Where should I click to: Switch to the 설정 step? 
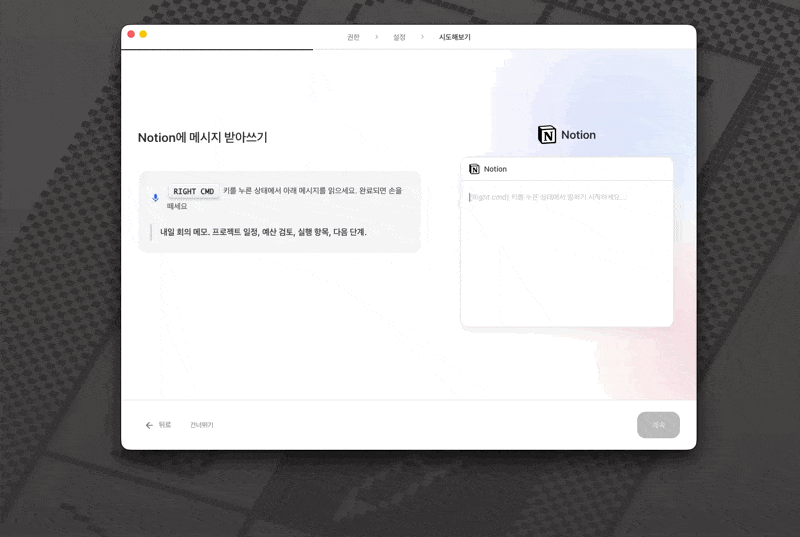(399, 37)
